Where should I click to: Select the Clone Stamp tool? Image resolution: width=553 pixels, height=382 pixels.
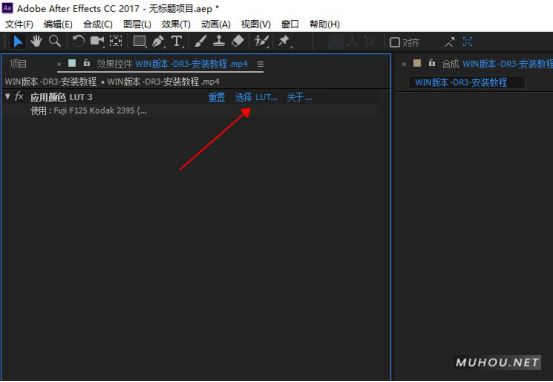[x=219, y=42]
